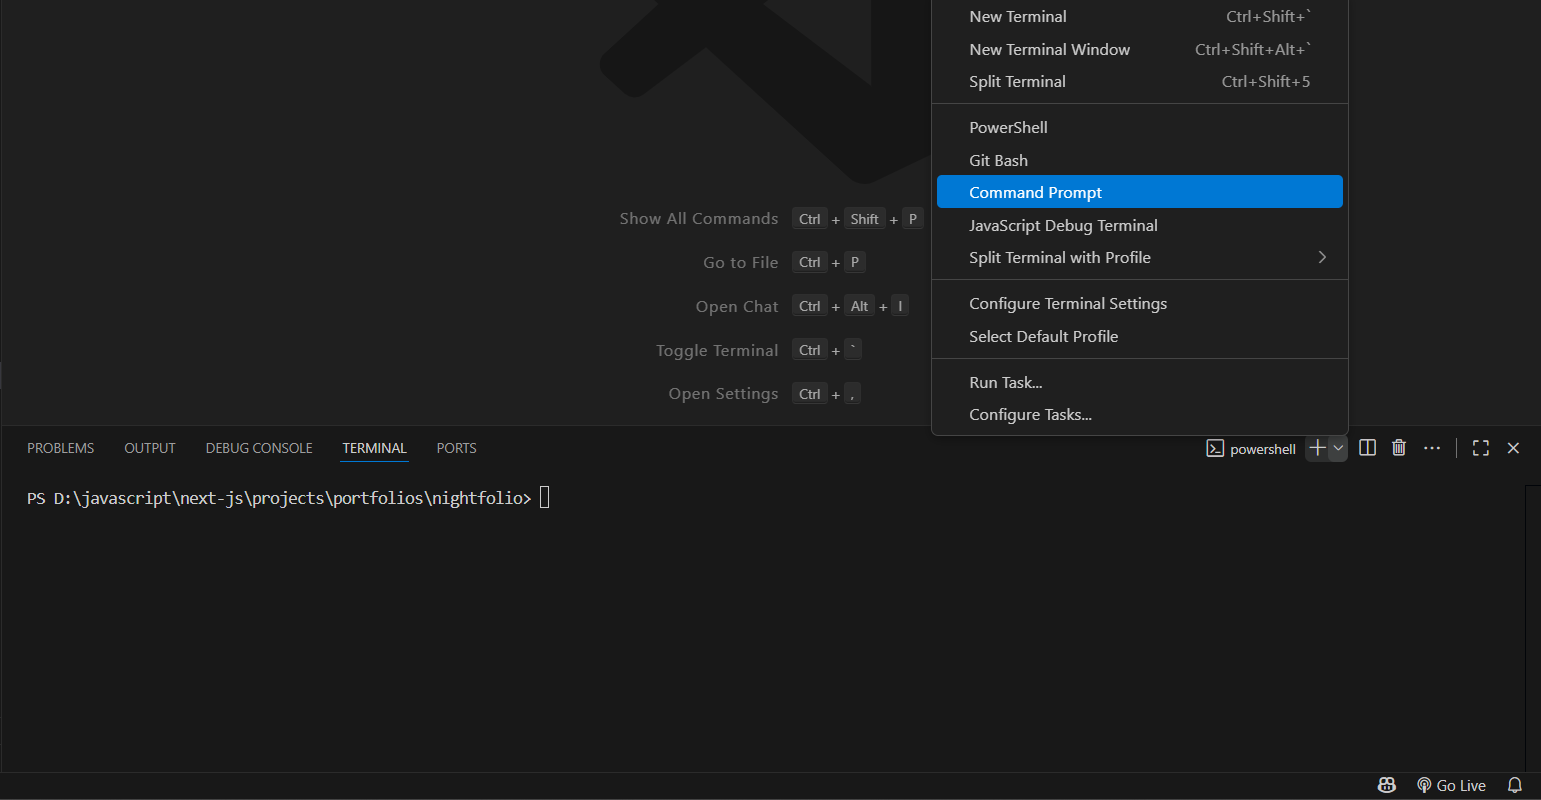Viewport: 1541px width, 800px height.
Task: Switch to the DEBUG CONSOLE tab
Action: 259,448
